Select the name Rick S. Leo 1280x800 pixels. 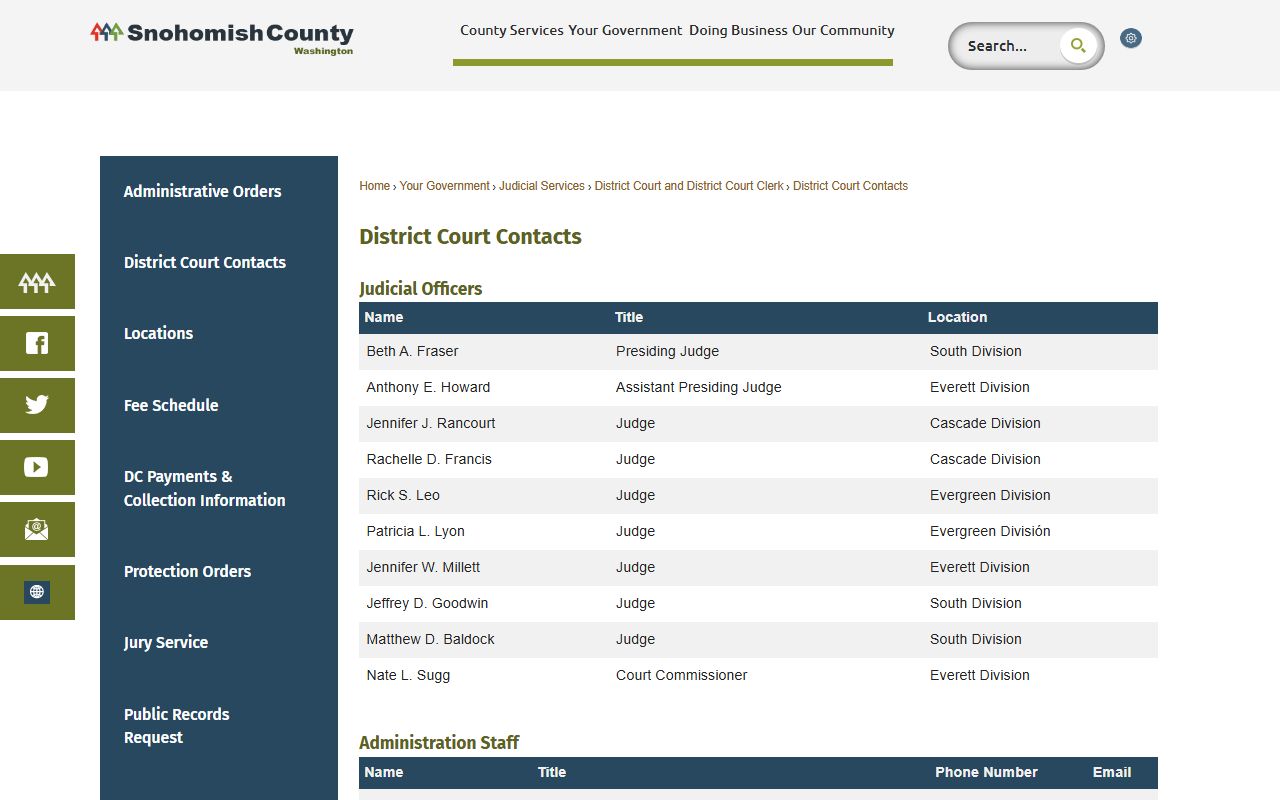(x=403, y=495)
